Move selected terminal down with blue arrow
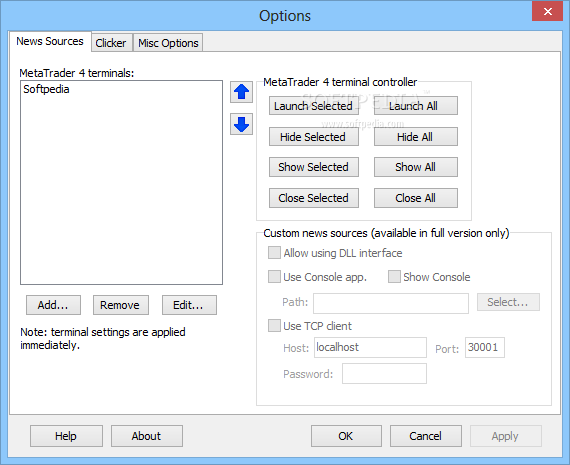The width and height of the screenshot is (570, 465). (x=241, y=124)
